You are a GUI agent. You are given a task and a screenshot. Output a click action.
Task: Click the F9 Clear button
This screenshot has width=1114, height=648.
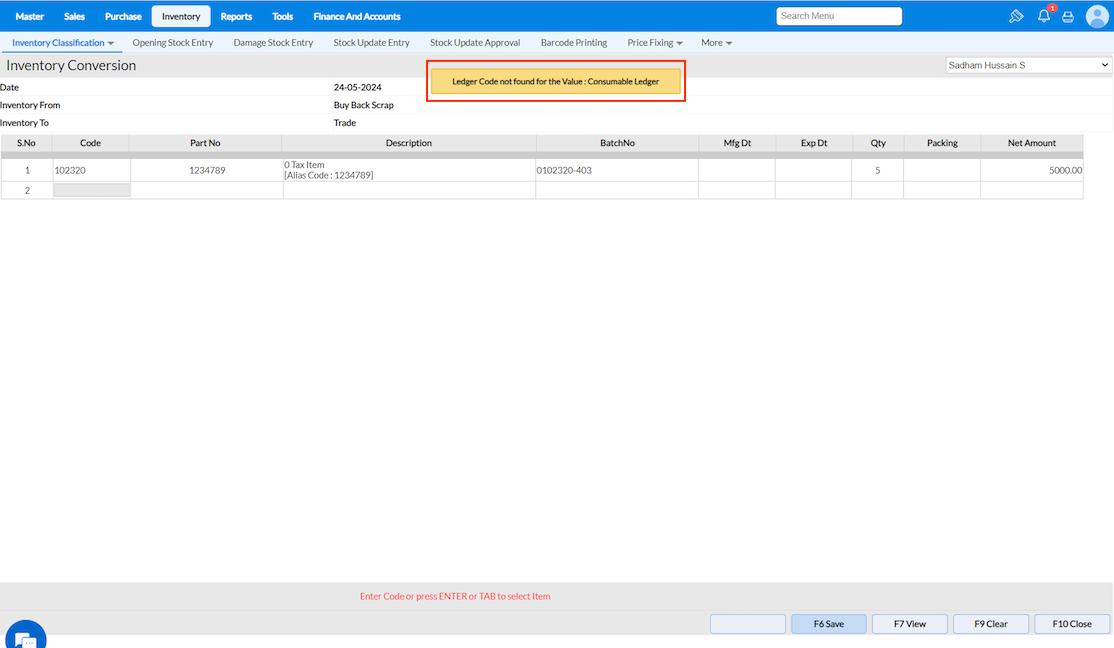(x=990, y=624)
